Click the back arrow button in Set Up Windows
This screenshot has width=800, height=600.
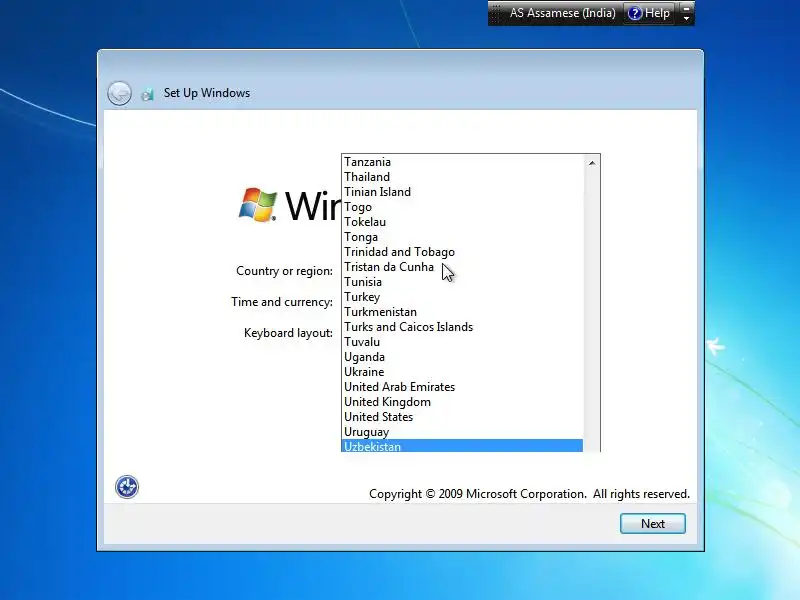coord(119,93)
